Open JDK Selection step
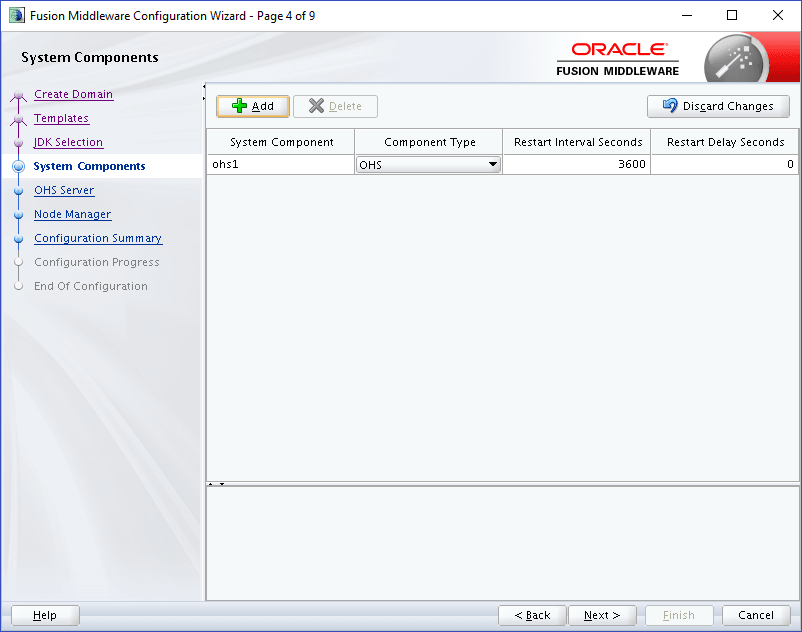This screenshot has width=802, height=632. pos(69,142)
